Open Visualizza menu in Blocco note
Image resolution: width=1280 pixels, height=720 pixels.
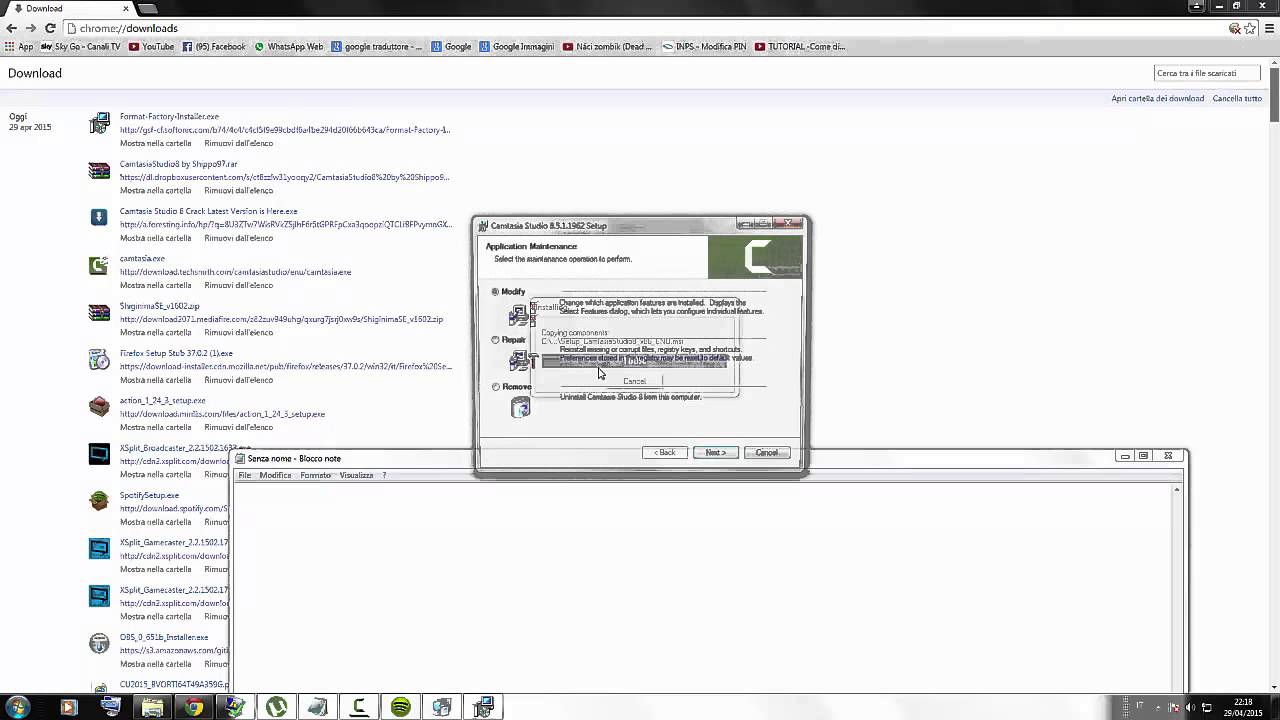click(x=356, y=475)
